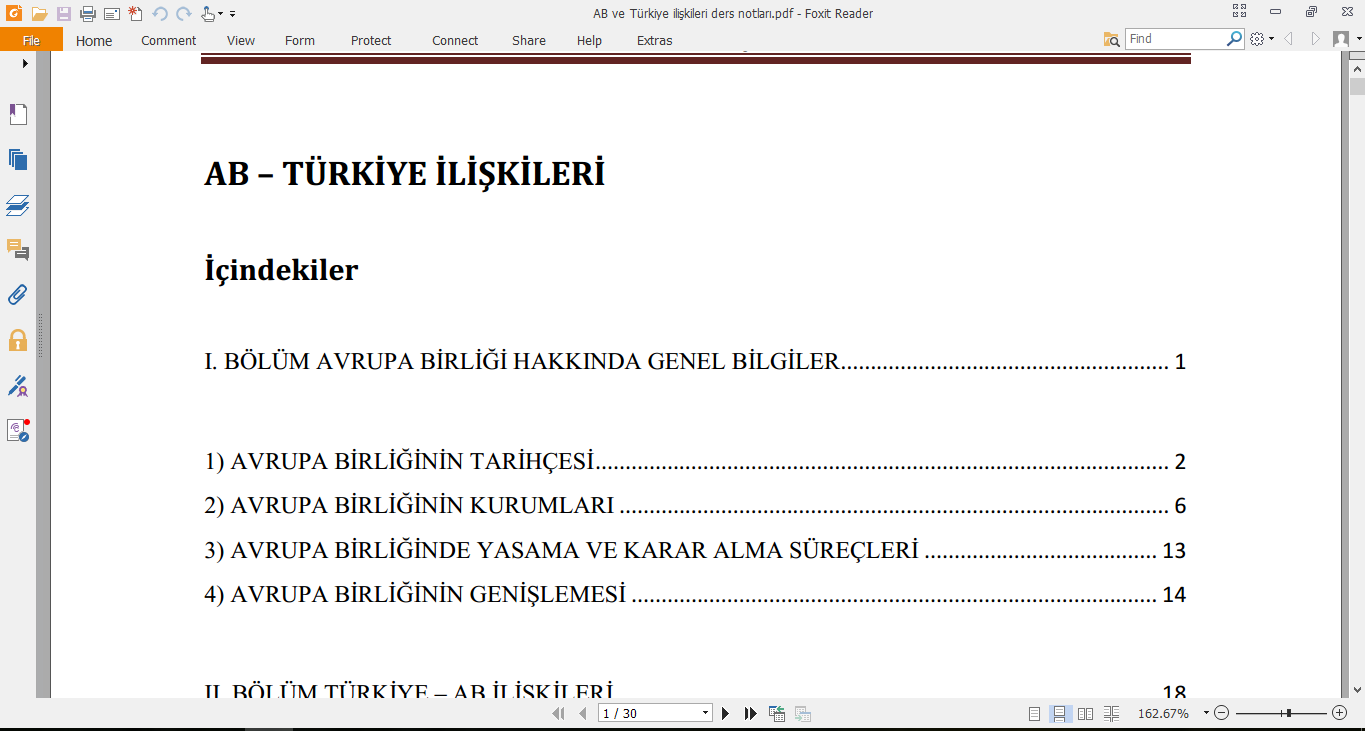Toggle continuous facing page layout
This screenshot has height=731, width=1365.
tap(1111, 713)
